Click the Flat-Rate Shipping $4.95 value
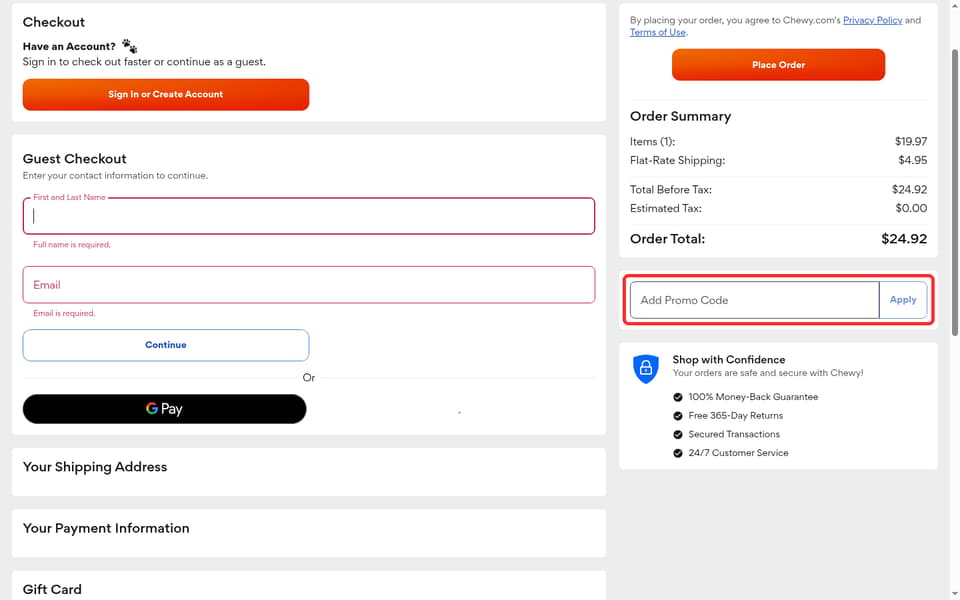The width and height of the screenshot is (960, 600). [x=912, y=160]
